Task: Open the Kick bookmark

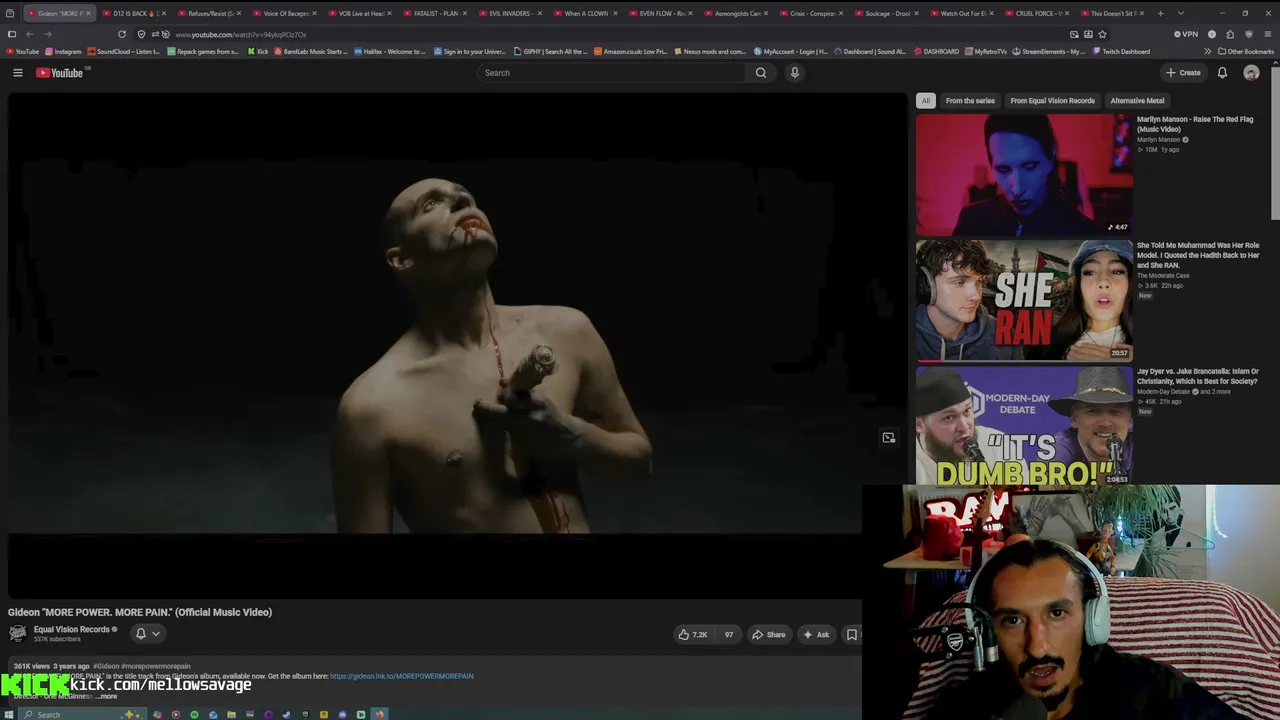Action: pyautogui.click(x=258, y=51)
